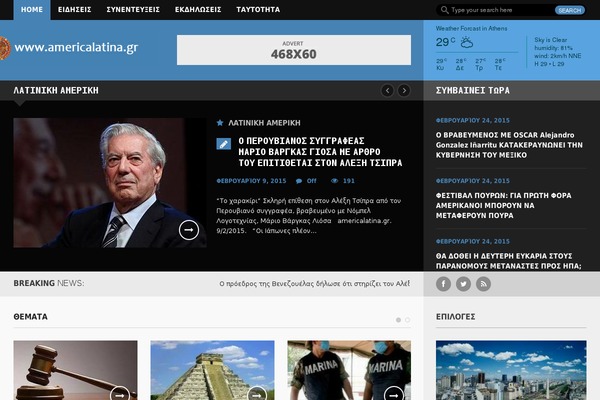Click the ΣΥΜΒΑΙΝΕΙ ΤΩΡΑ section header

coord(473,91)
